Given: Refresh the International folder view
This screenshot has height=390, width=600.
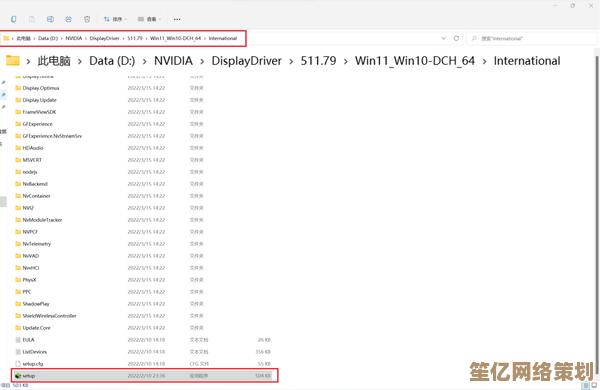Looking at the screenshot, I should point(456,38).
